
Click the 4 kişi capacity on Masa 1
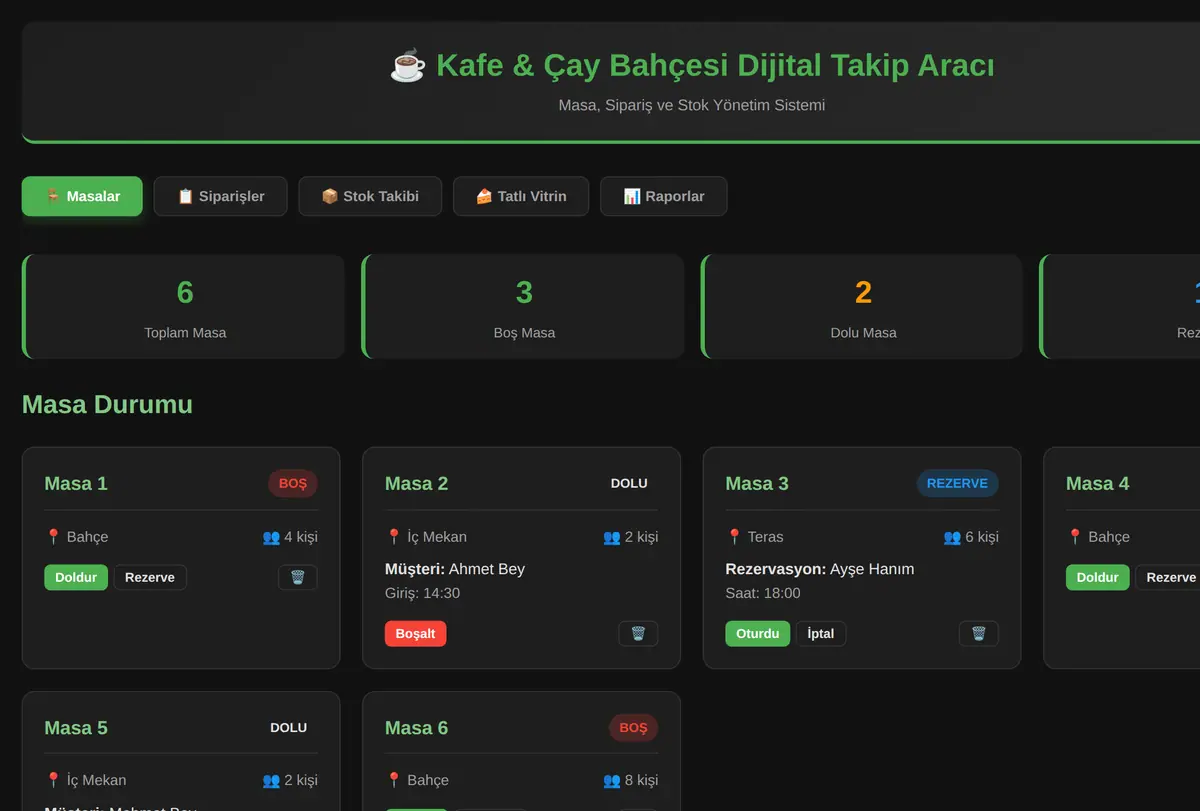290,537
